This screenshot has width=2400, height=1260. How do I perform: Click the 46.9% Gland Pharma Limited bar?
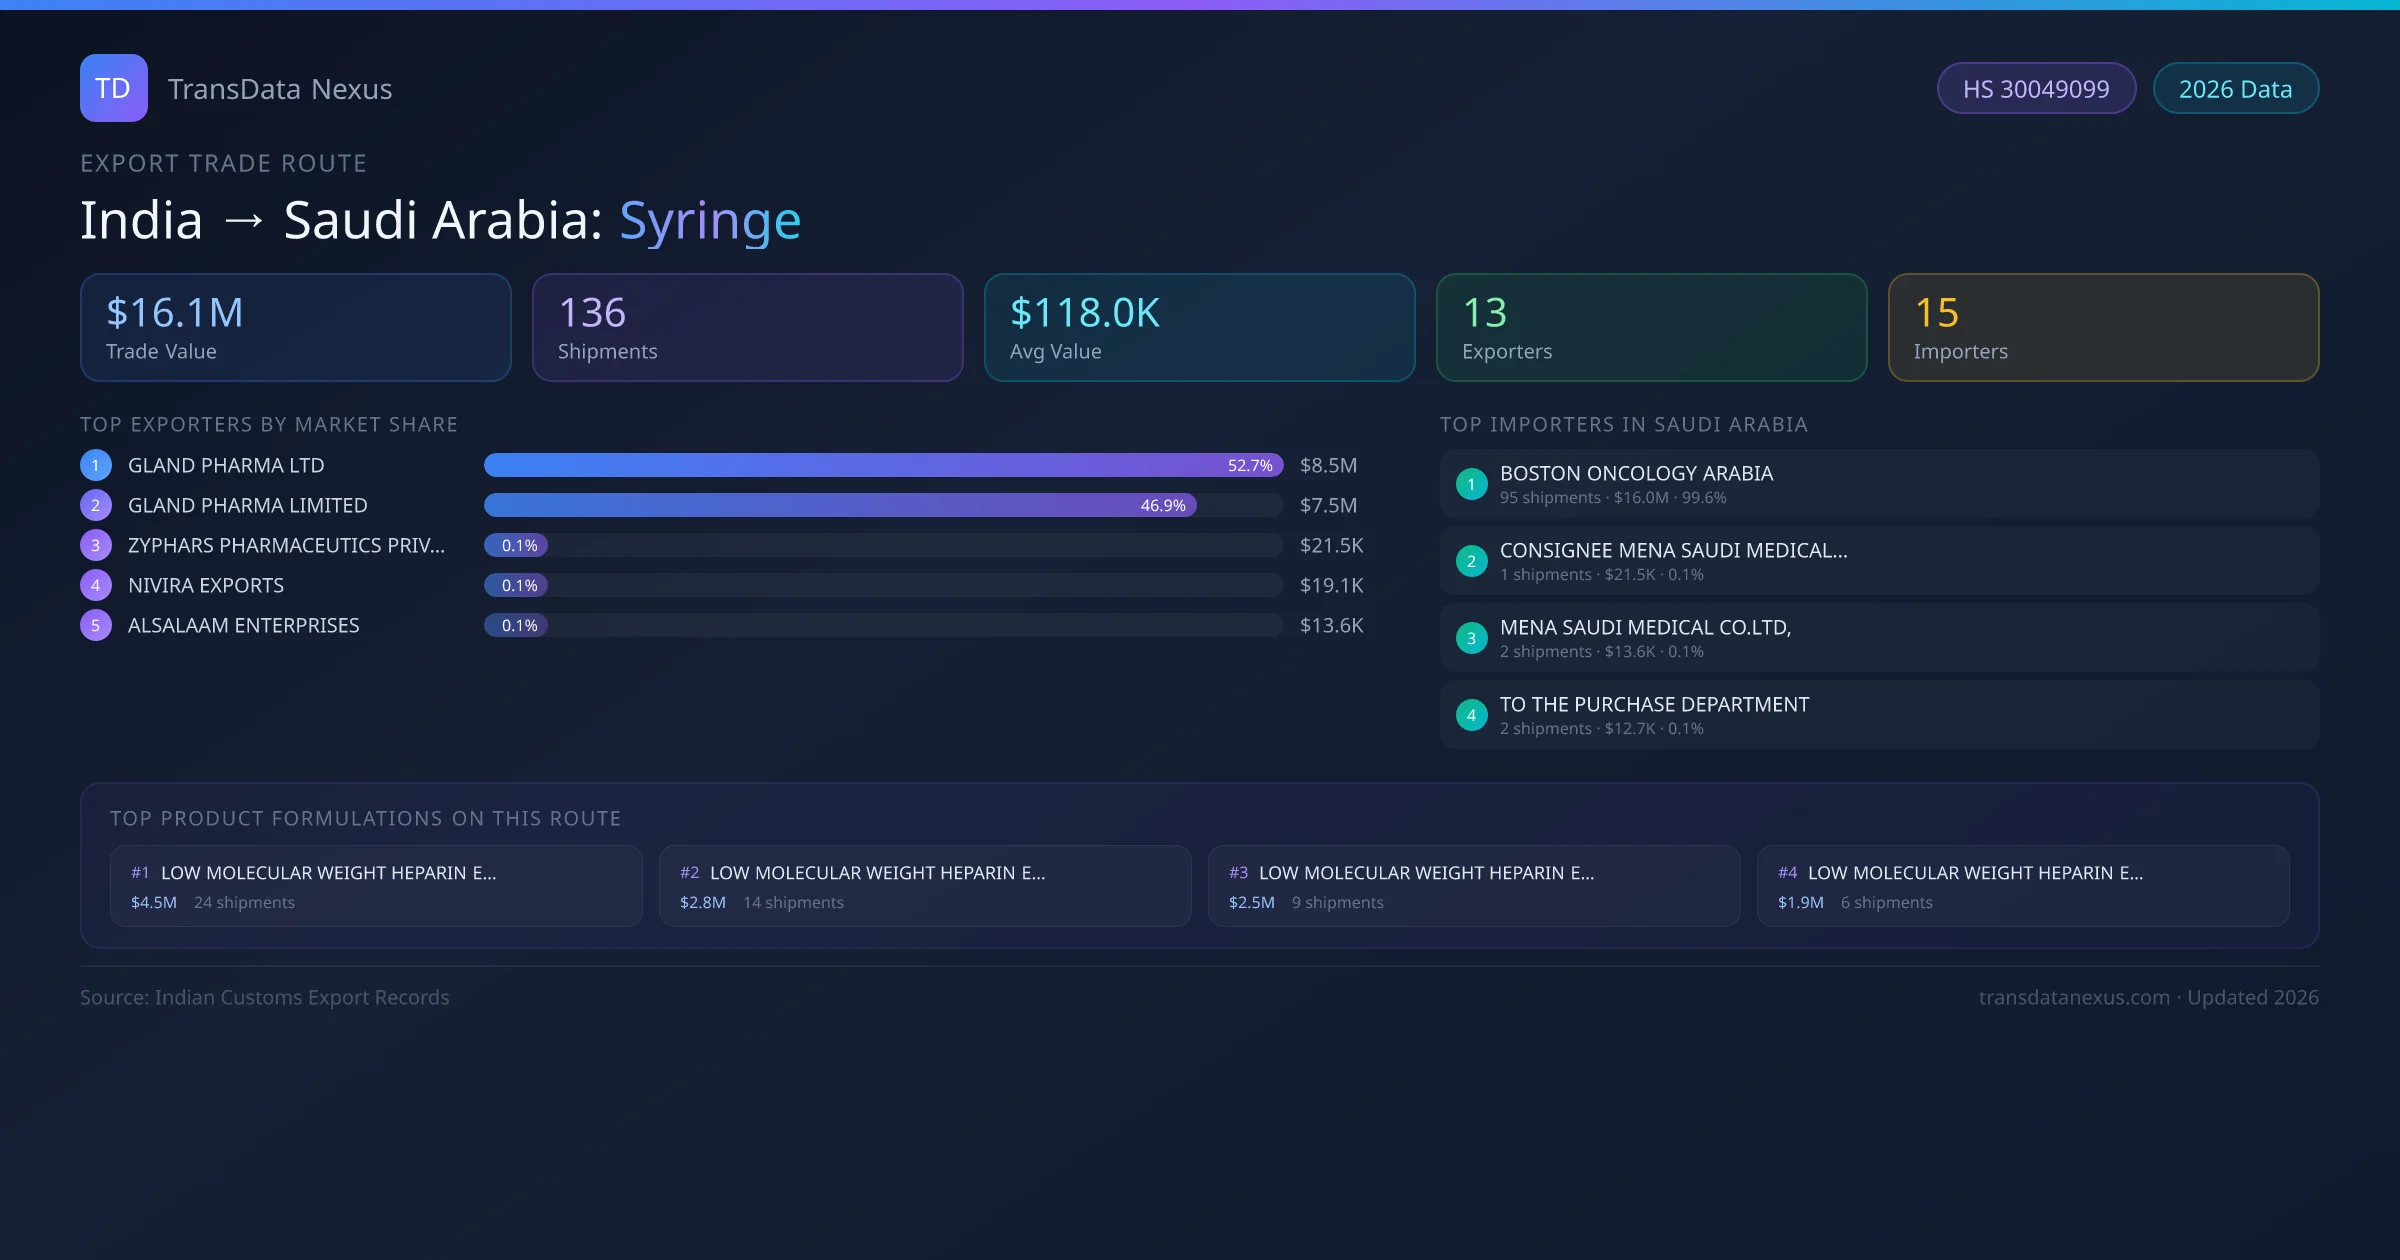point(840,505)
